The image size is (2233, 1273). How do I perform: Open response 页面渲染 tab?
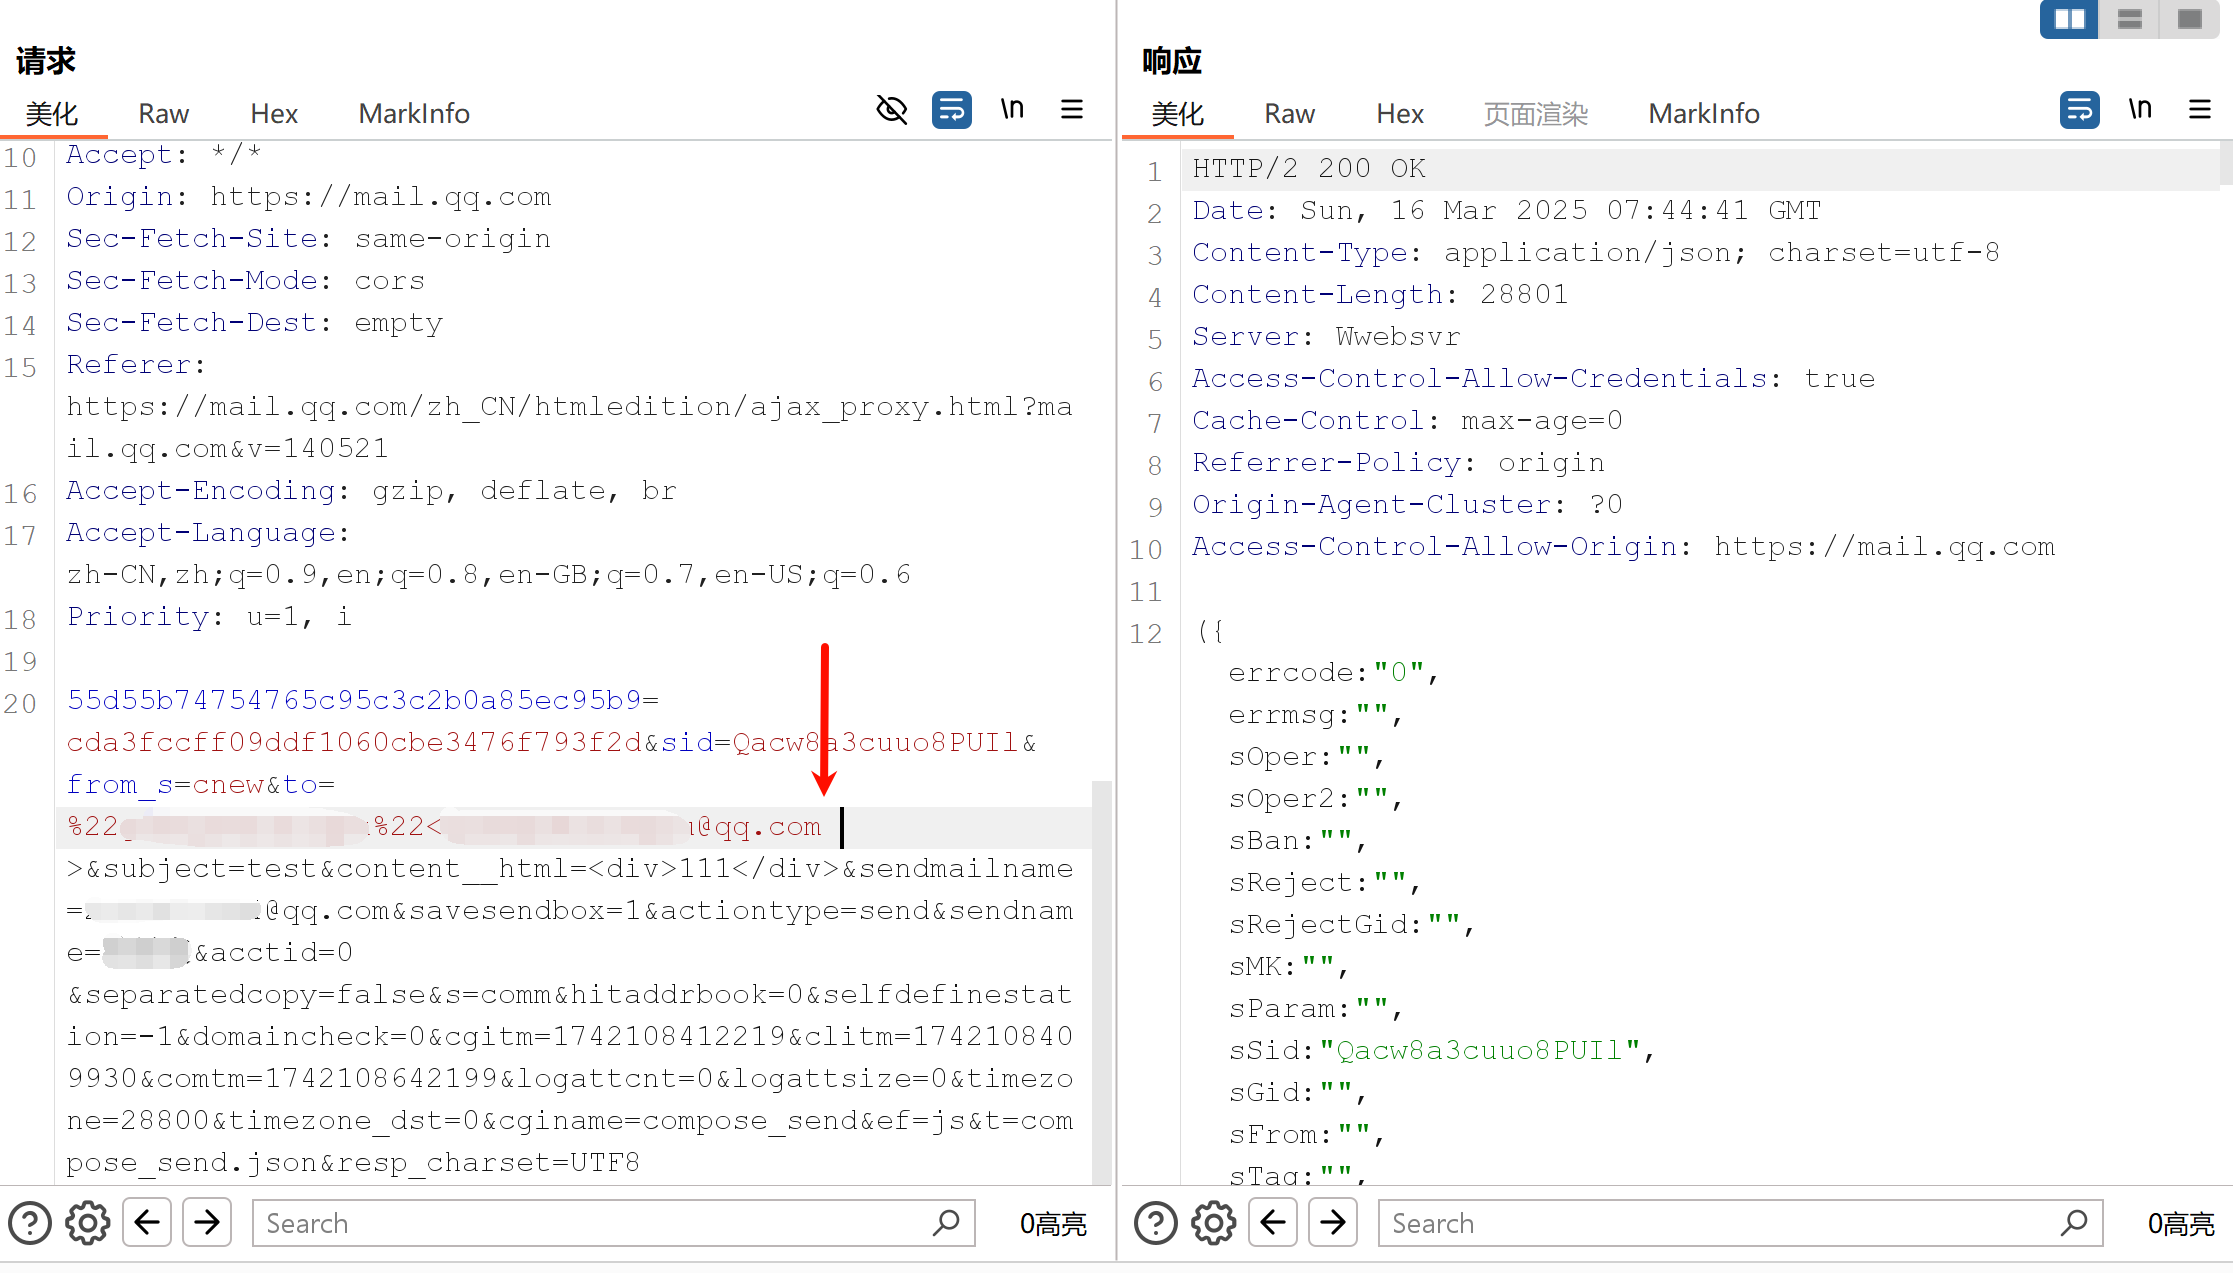[1536, 114]
